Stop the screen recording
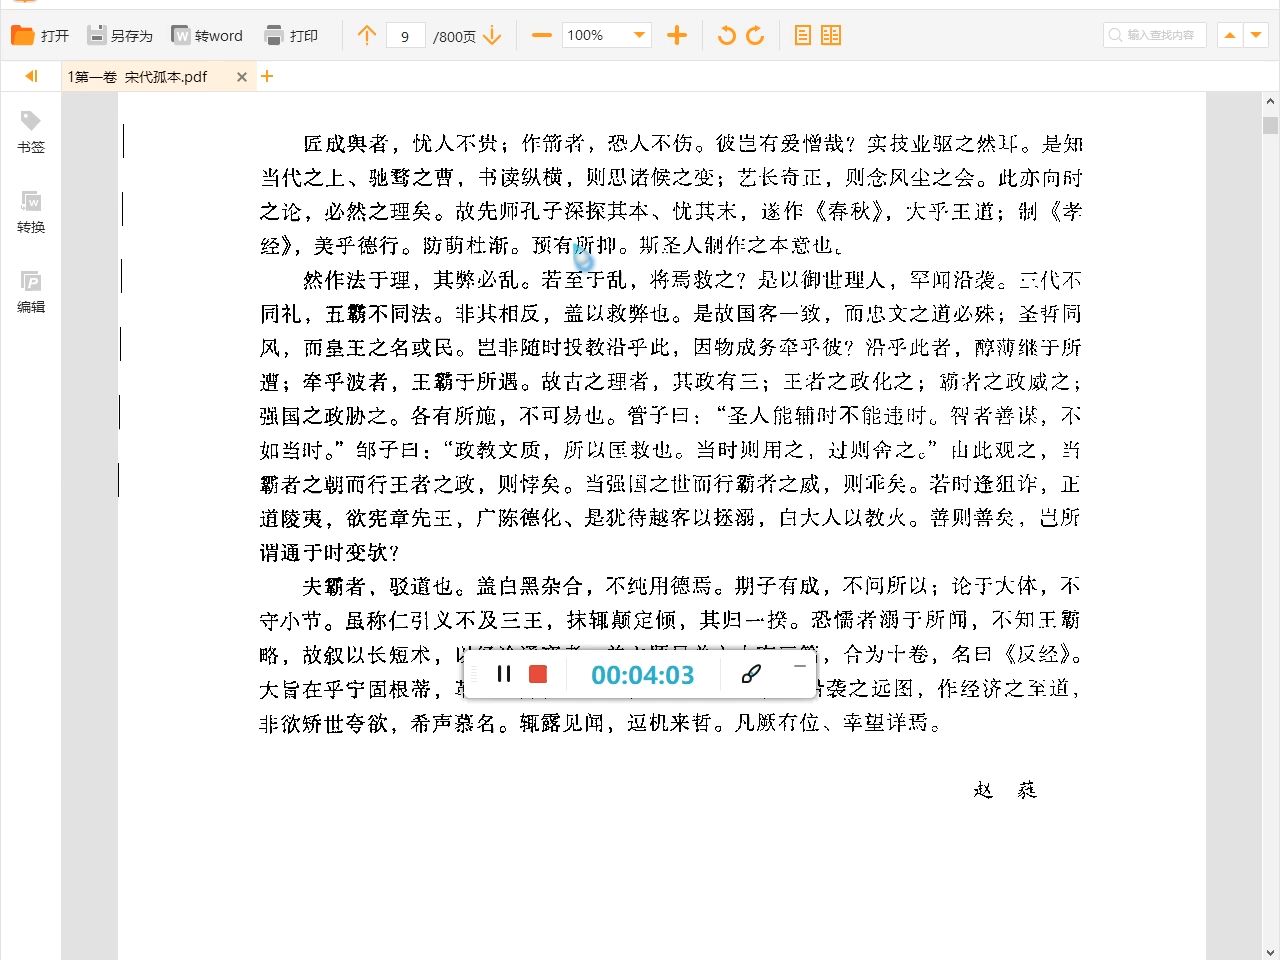 538,674
